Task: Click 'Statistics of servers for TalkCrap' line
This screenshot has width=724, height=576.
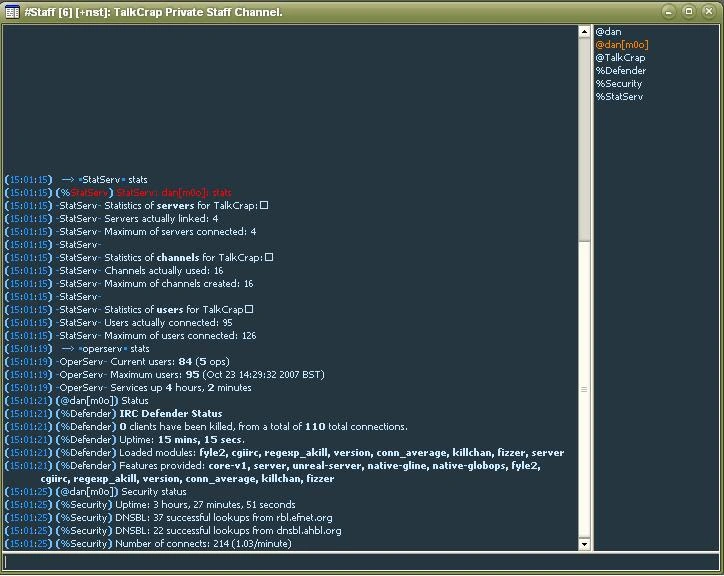Action: (x=137, y=206)
